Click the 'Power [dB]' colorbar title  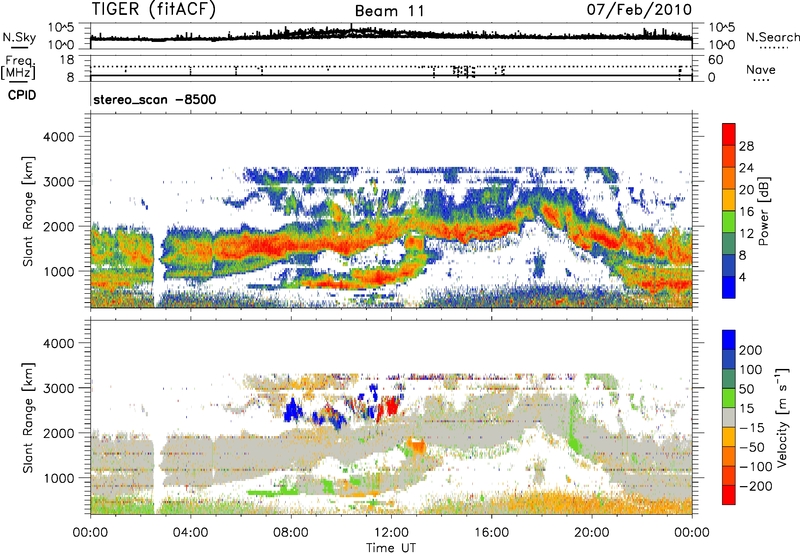764,211
